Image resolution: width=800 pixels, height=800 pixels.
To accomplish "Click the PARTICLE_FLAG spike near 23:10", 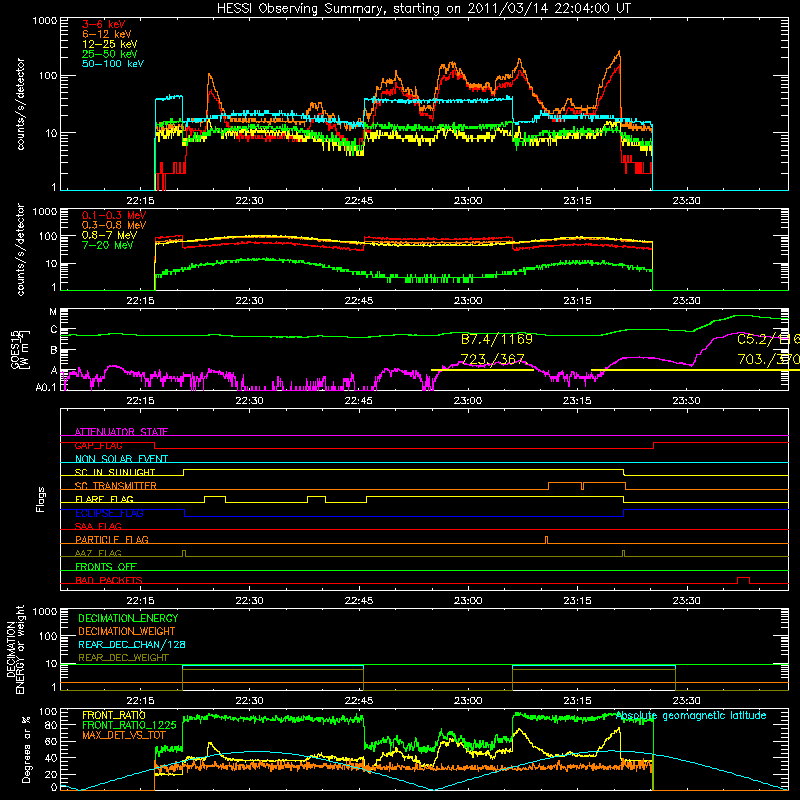I will pyautogui.click(x=546, y=540).
